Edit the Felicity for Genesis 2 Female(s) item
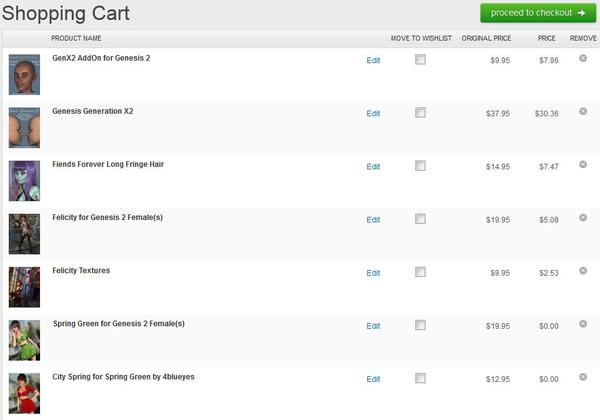The image size is (600, 420). pyautogui.click(x=373, y=220)
